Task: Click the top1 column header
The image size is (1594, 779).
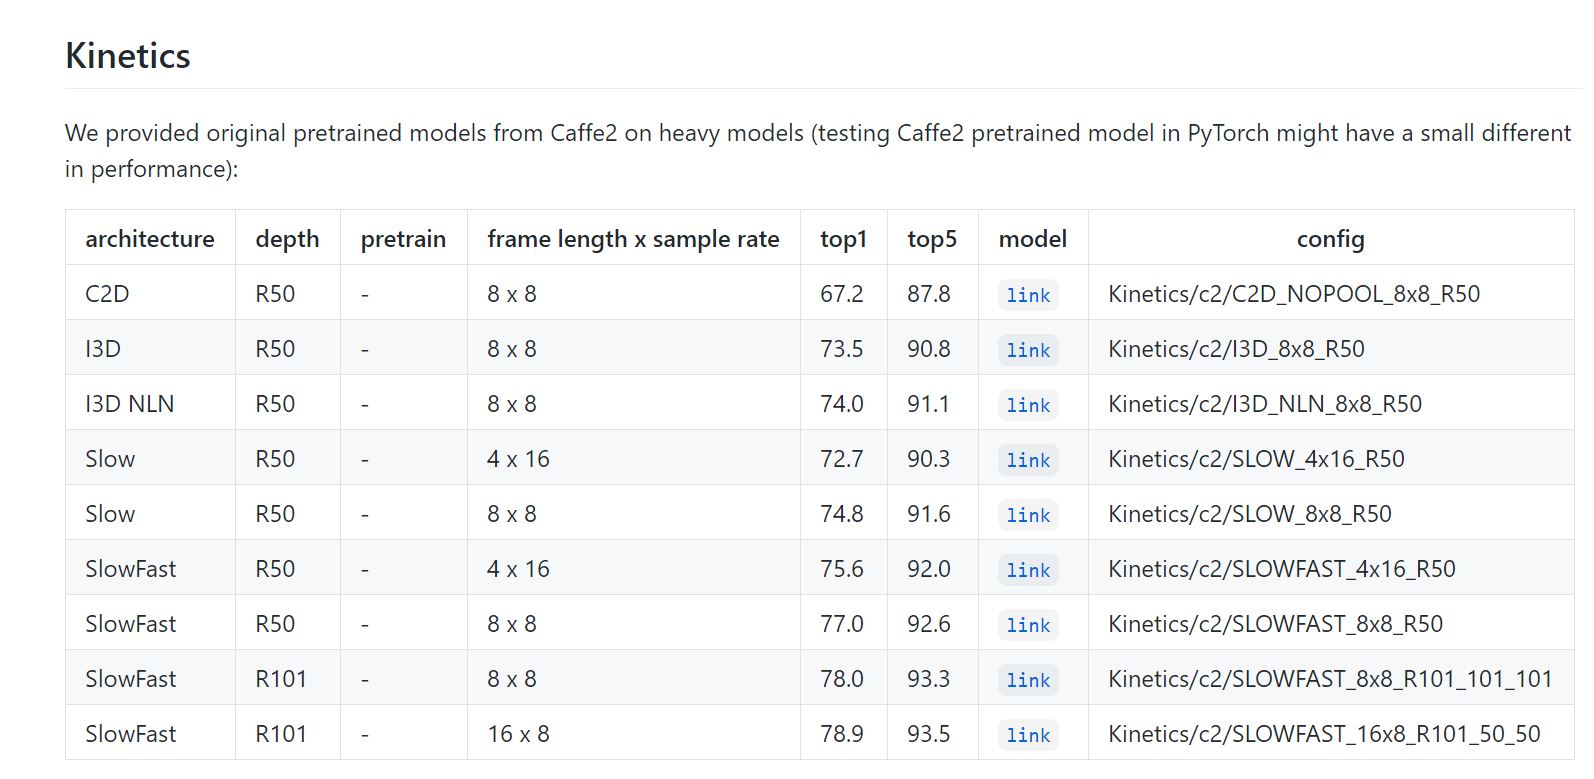Action: [x=842, y=239]
